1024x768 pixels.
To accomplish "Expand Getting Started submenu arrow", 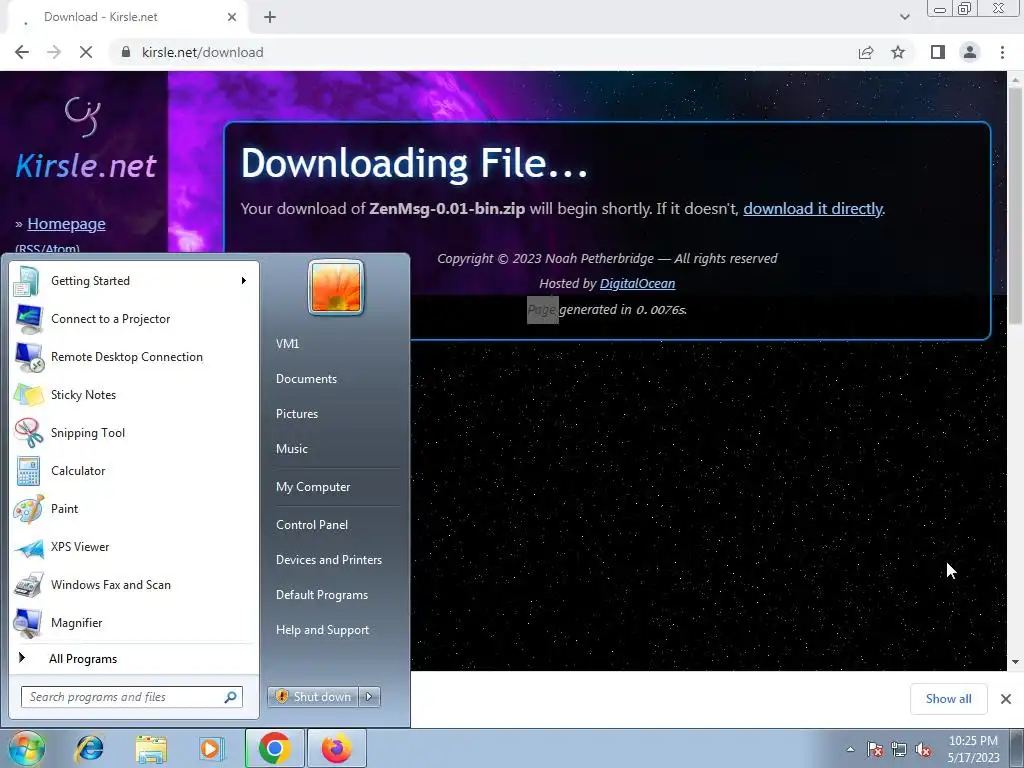I will coord(244,281).
